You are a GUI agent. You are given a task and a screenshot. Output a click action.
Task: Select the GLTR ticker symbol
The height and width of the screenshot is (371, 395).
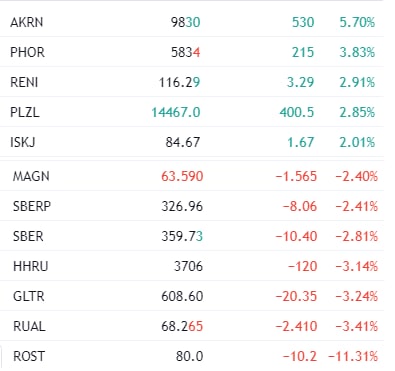(29, 296)
